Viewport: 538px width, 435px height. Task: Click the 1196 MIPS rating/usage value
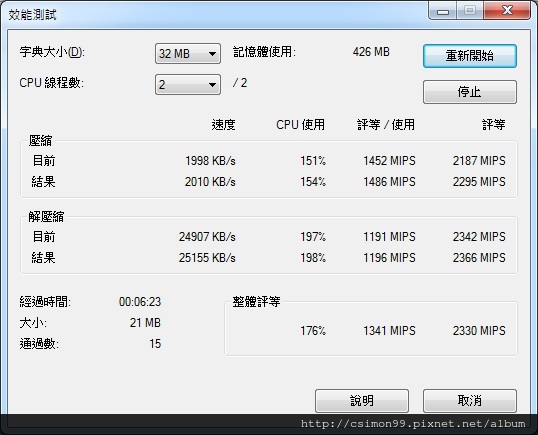(x=389, y=258)
